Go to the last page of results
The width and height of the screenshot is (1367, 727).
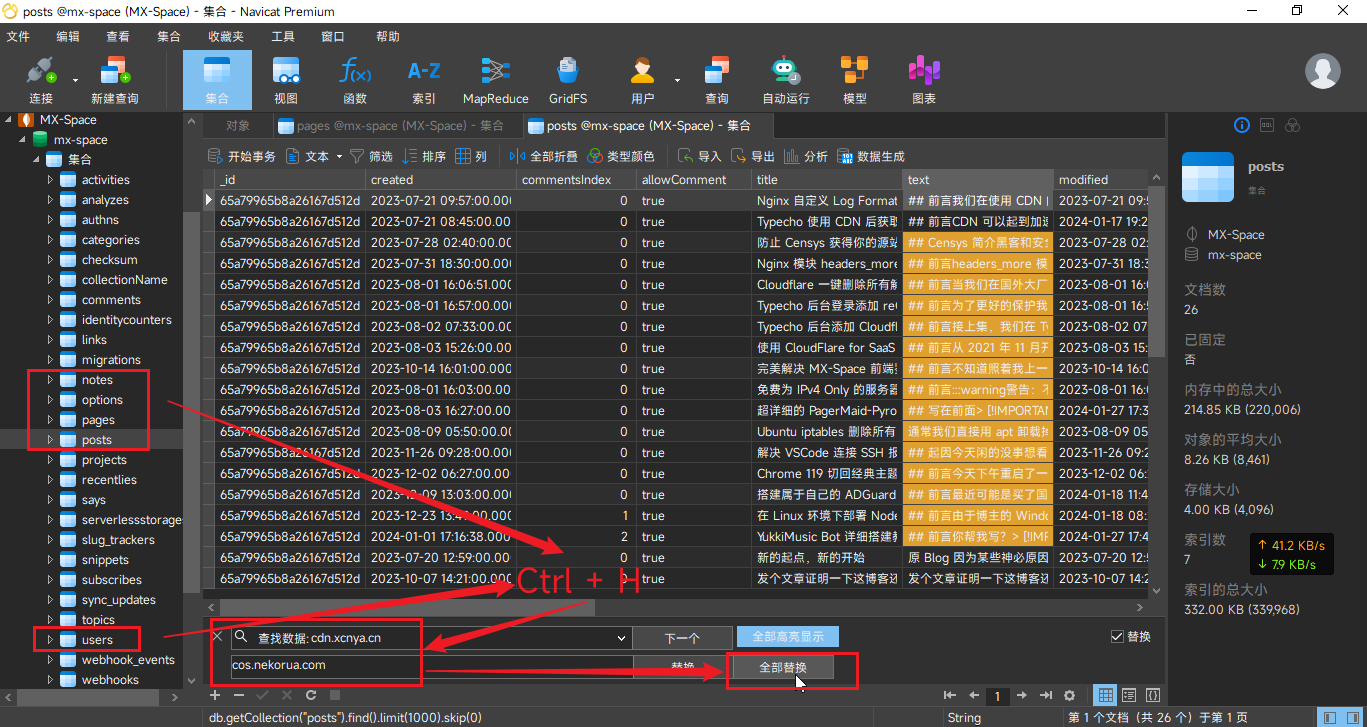1046,695
